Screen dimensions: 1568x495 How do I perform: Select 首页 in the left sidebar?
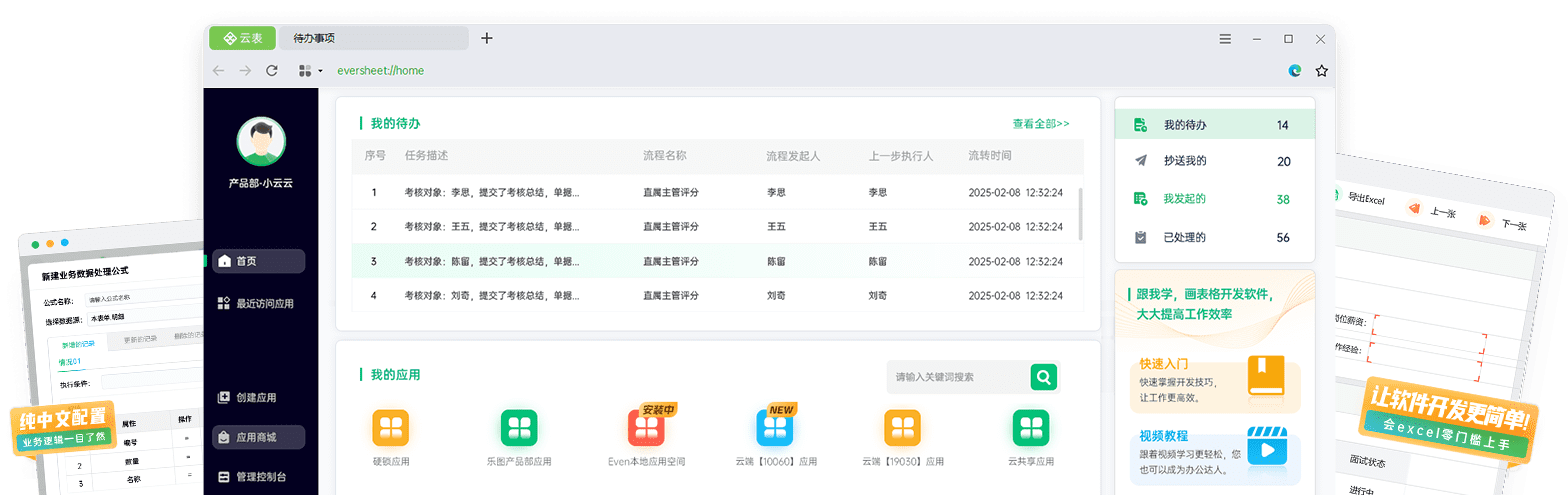(258, 261)
